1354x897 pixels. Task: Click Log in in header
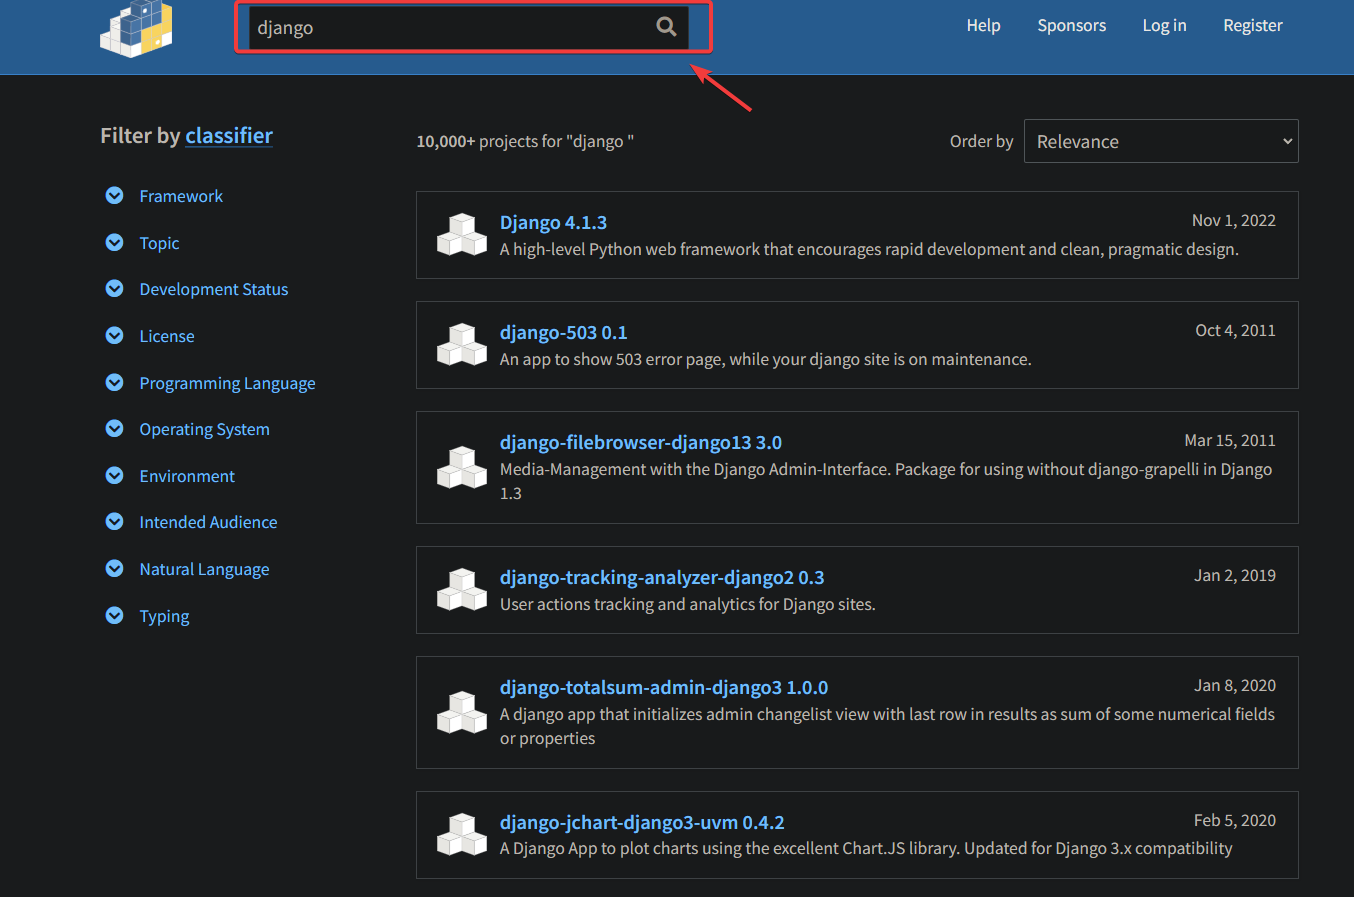tap(1164, 25)
